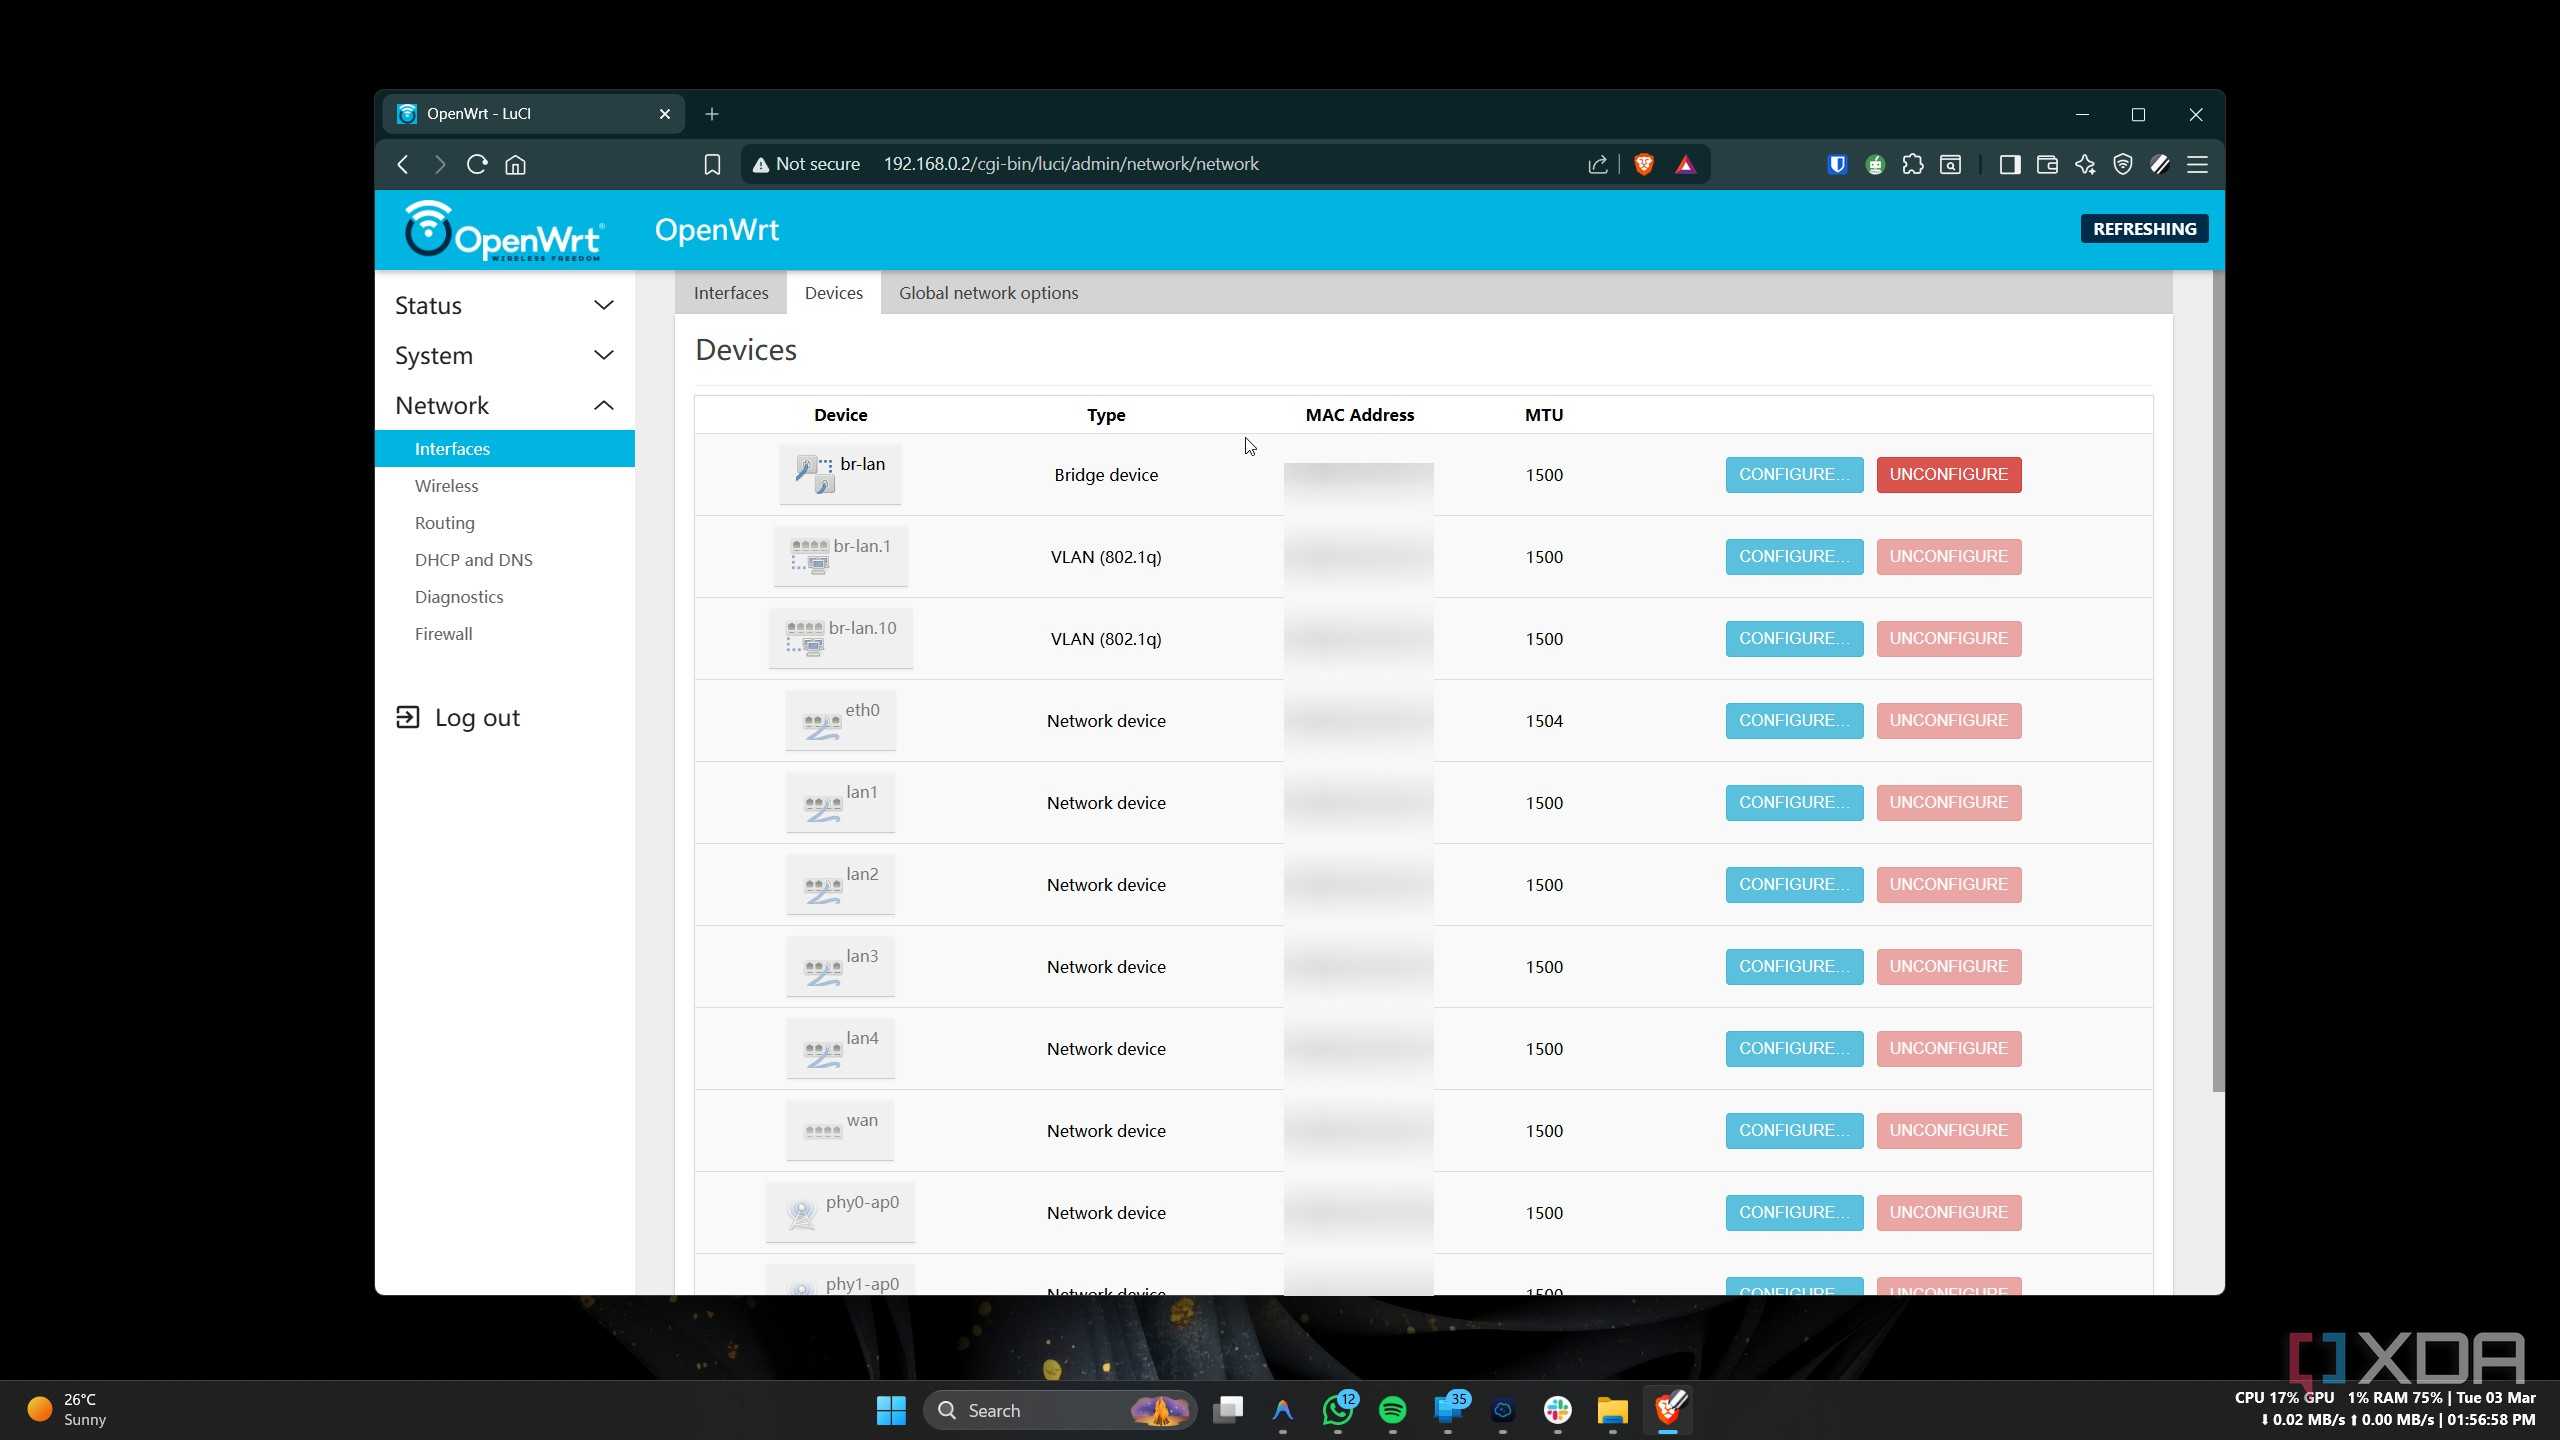The height and width of the screenshot is (1440, 2560).
Task: Open Global network options tab
Action: [988, 293]
